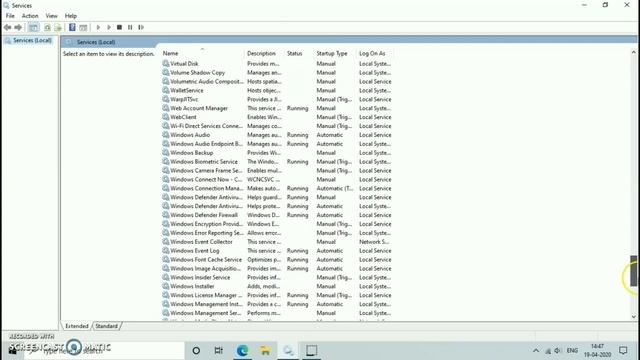Click gear icon beside Windows Image Acquisition
This screenshot has width=640, height=360.
pyautogui.click(x=165, y=268)
